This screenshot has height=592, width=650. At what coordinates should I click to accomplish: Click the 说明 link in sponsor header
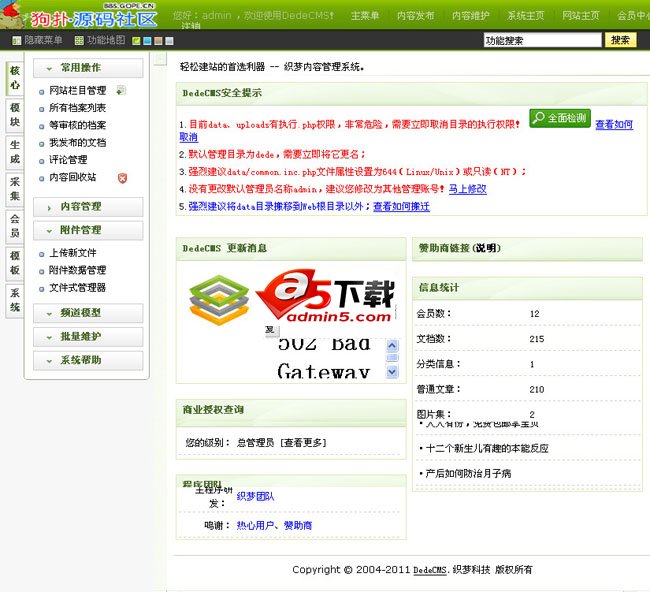pyautogui.click(x=486, y=248)
